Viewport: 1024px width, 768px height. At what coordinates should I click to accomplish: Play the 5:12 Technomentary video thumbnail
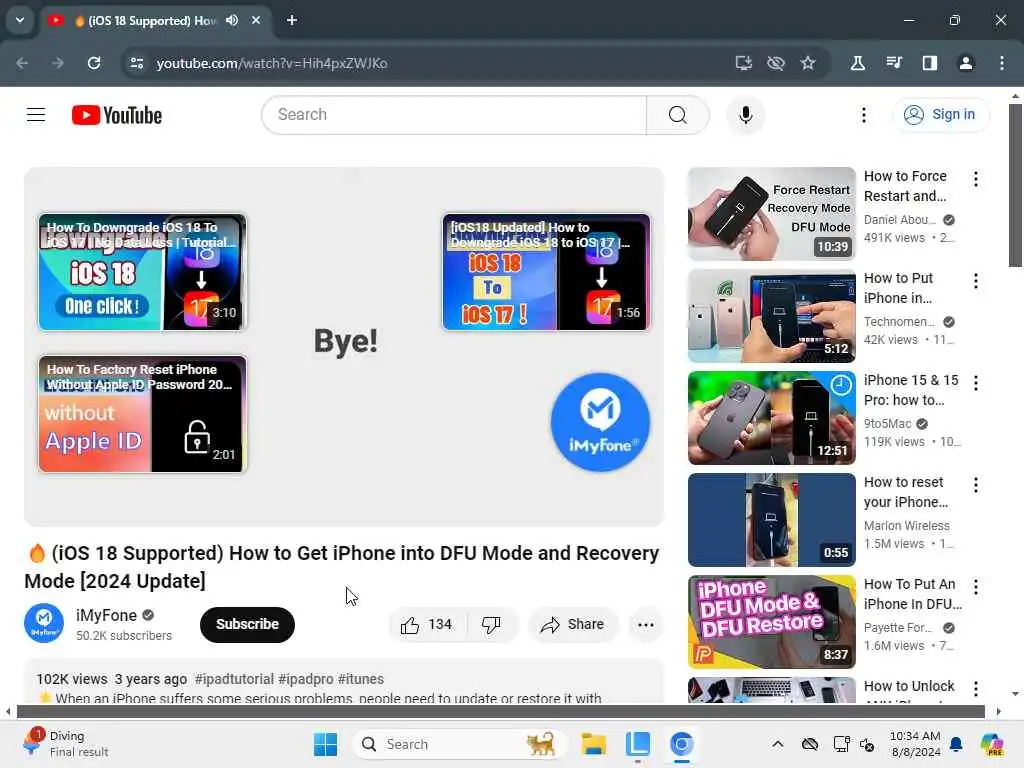pyautogui.click(x=771, y=315)
